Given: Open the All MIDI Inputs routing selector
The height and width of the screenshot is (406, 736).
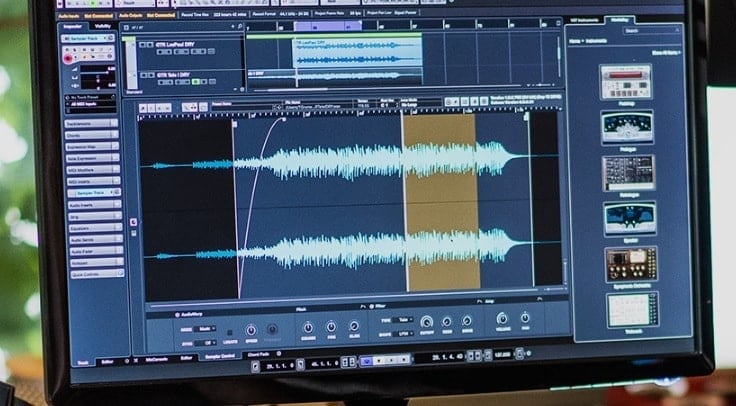Looking at the screenshot, I should click(91, 103).
